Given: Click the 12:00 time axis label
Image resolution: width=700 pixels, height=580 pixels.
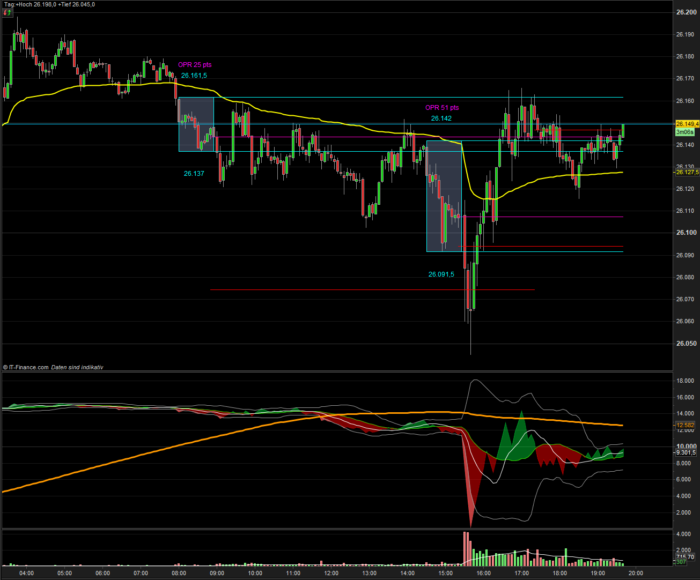Looking at the screenshot, I should click(331, 573).
